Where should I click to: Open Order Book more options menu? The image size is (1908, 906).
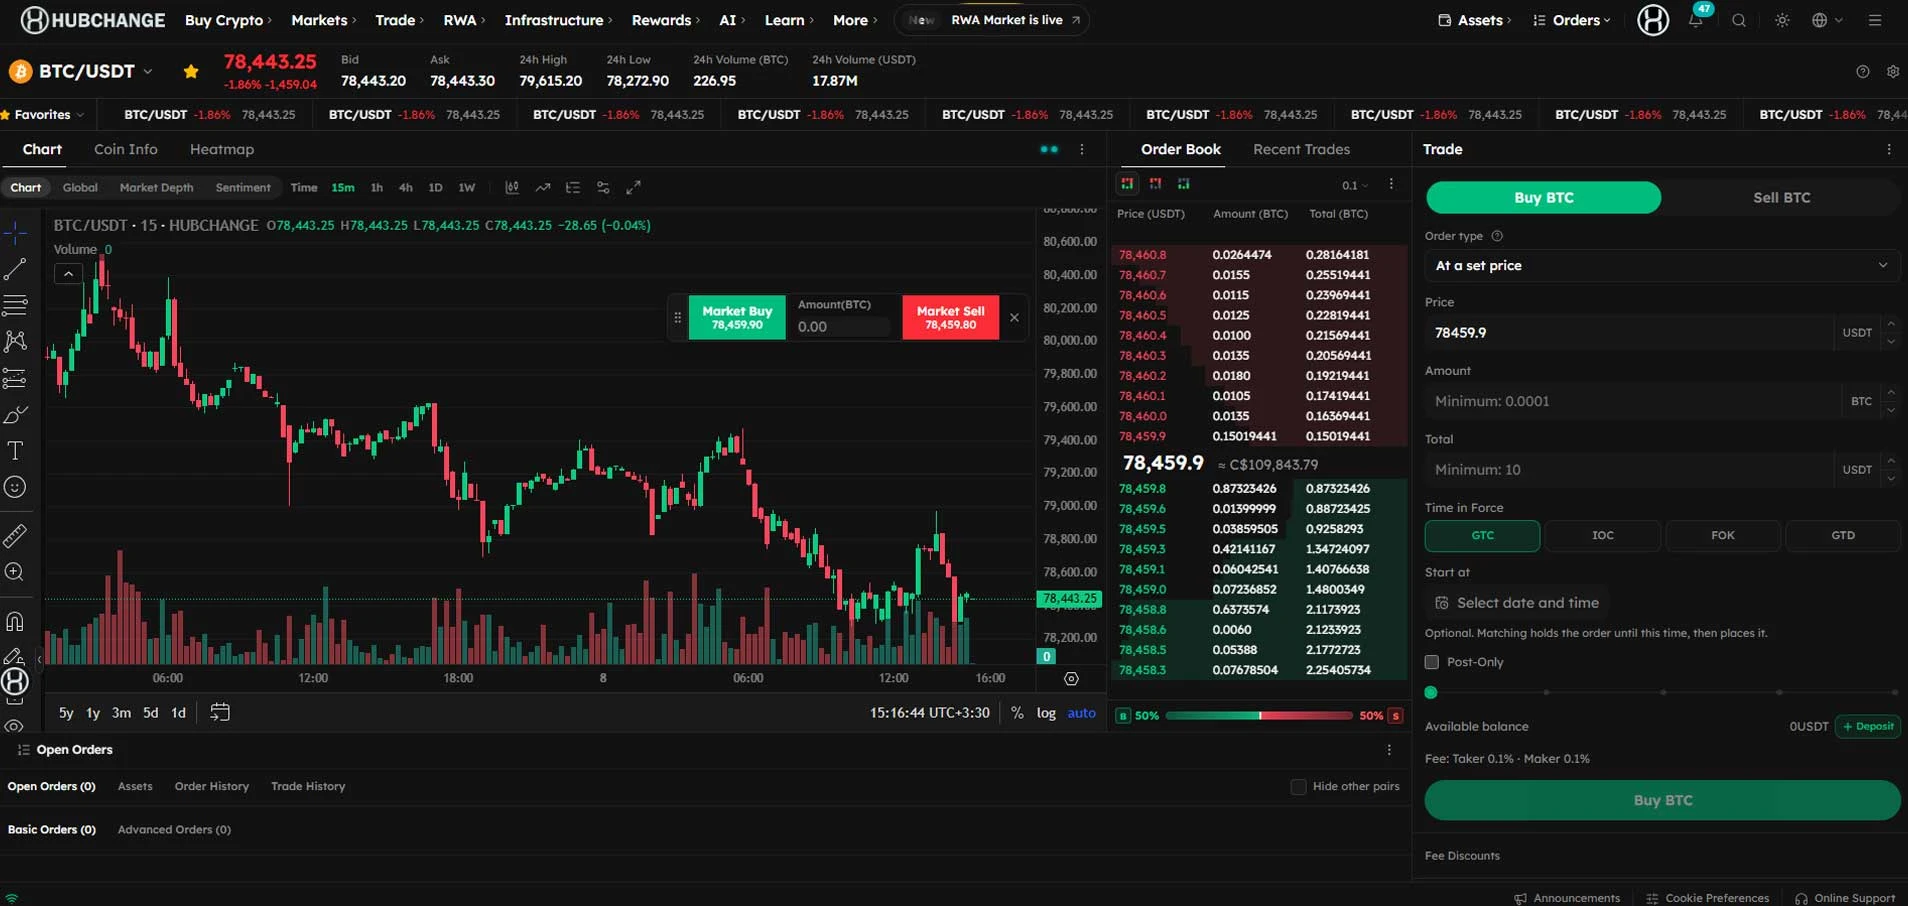pos(1391,184)
